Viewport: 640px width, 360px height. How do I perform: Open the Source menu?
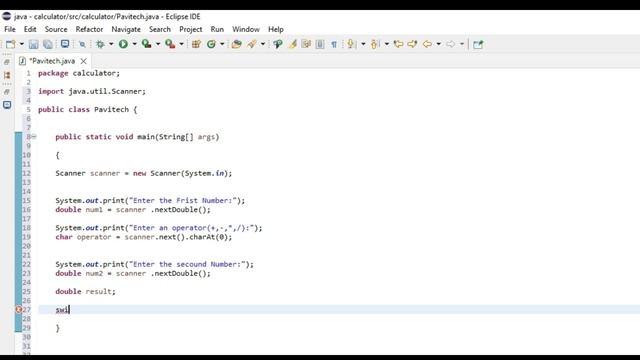coord(56,29)
